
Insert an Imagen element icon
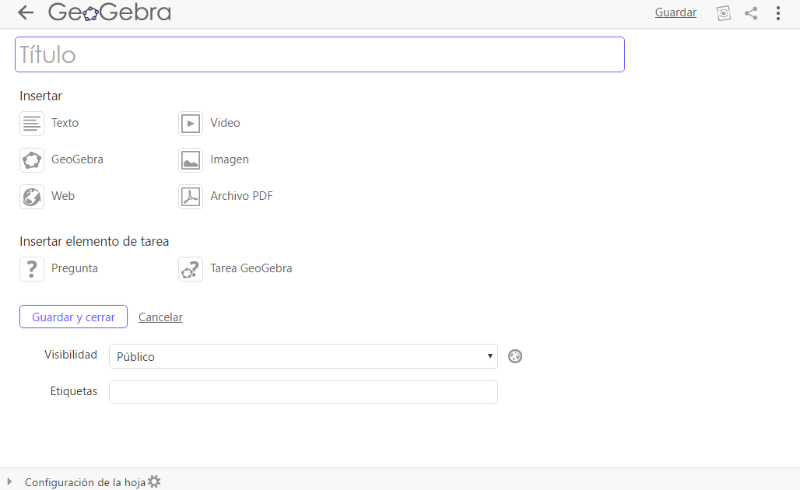click(x=190, y=160)
